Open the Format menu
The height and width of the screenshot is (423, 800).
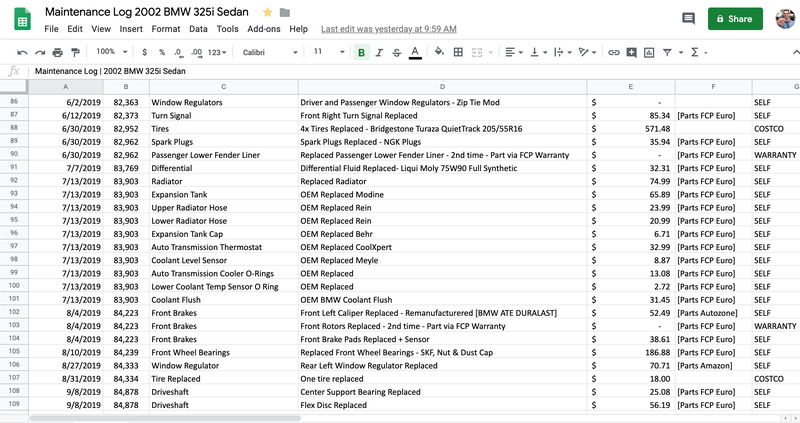pos(166,29)
